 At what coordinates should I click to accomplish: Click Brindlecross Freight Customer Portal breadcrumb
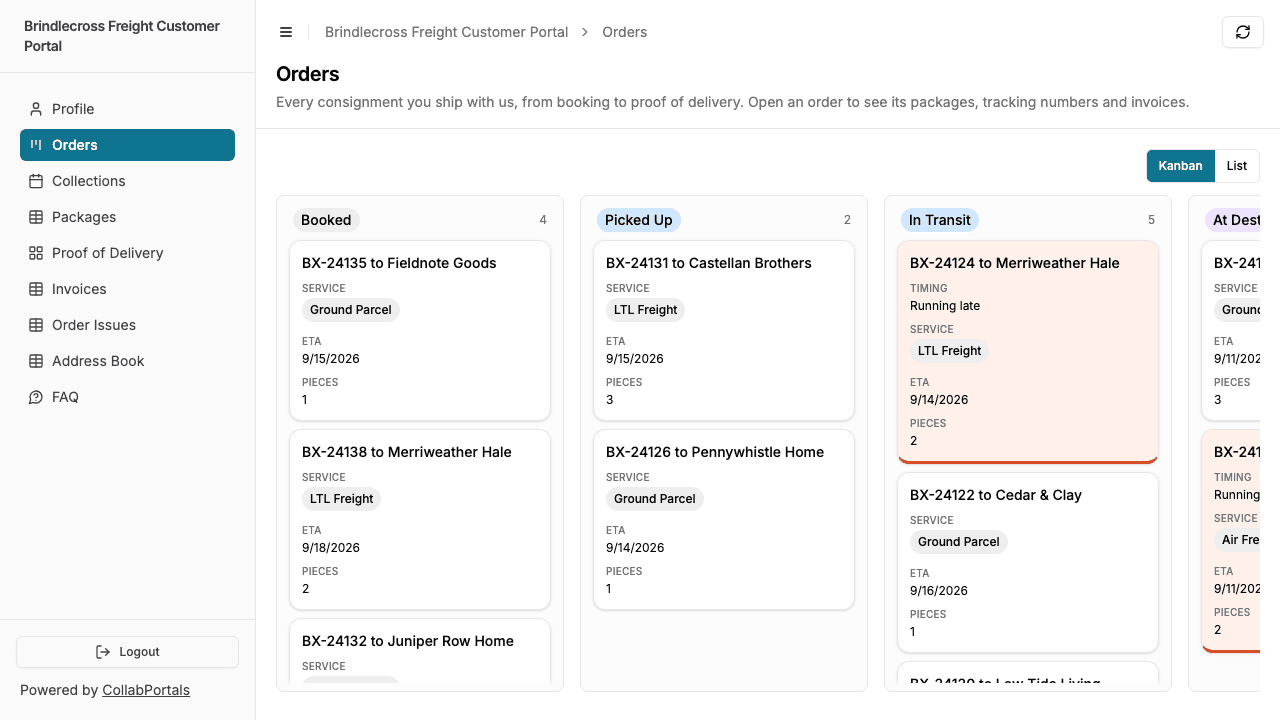tap(446, 32)
